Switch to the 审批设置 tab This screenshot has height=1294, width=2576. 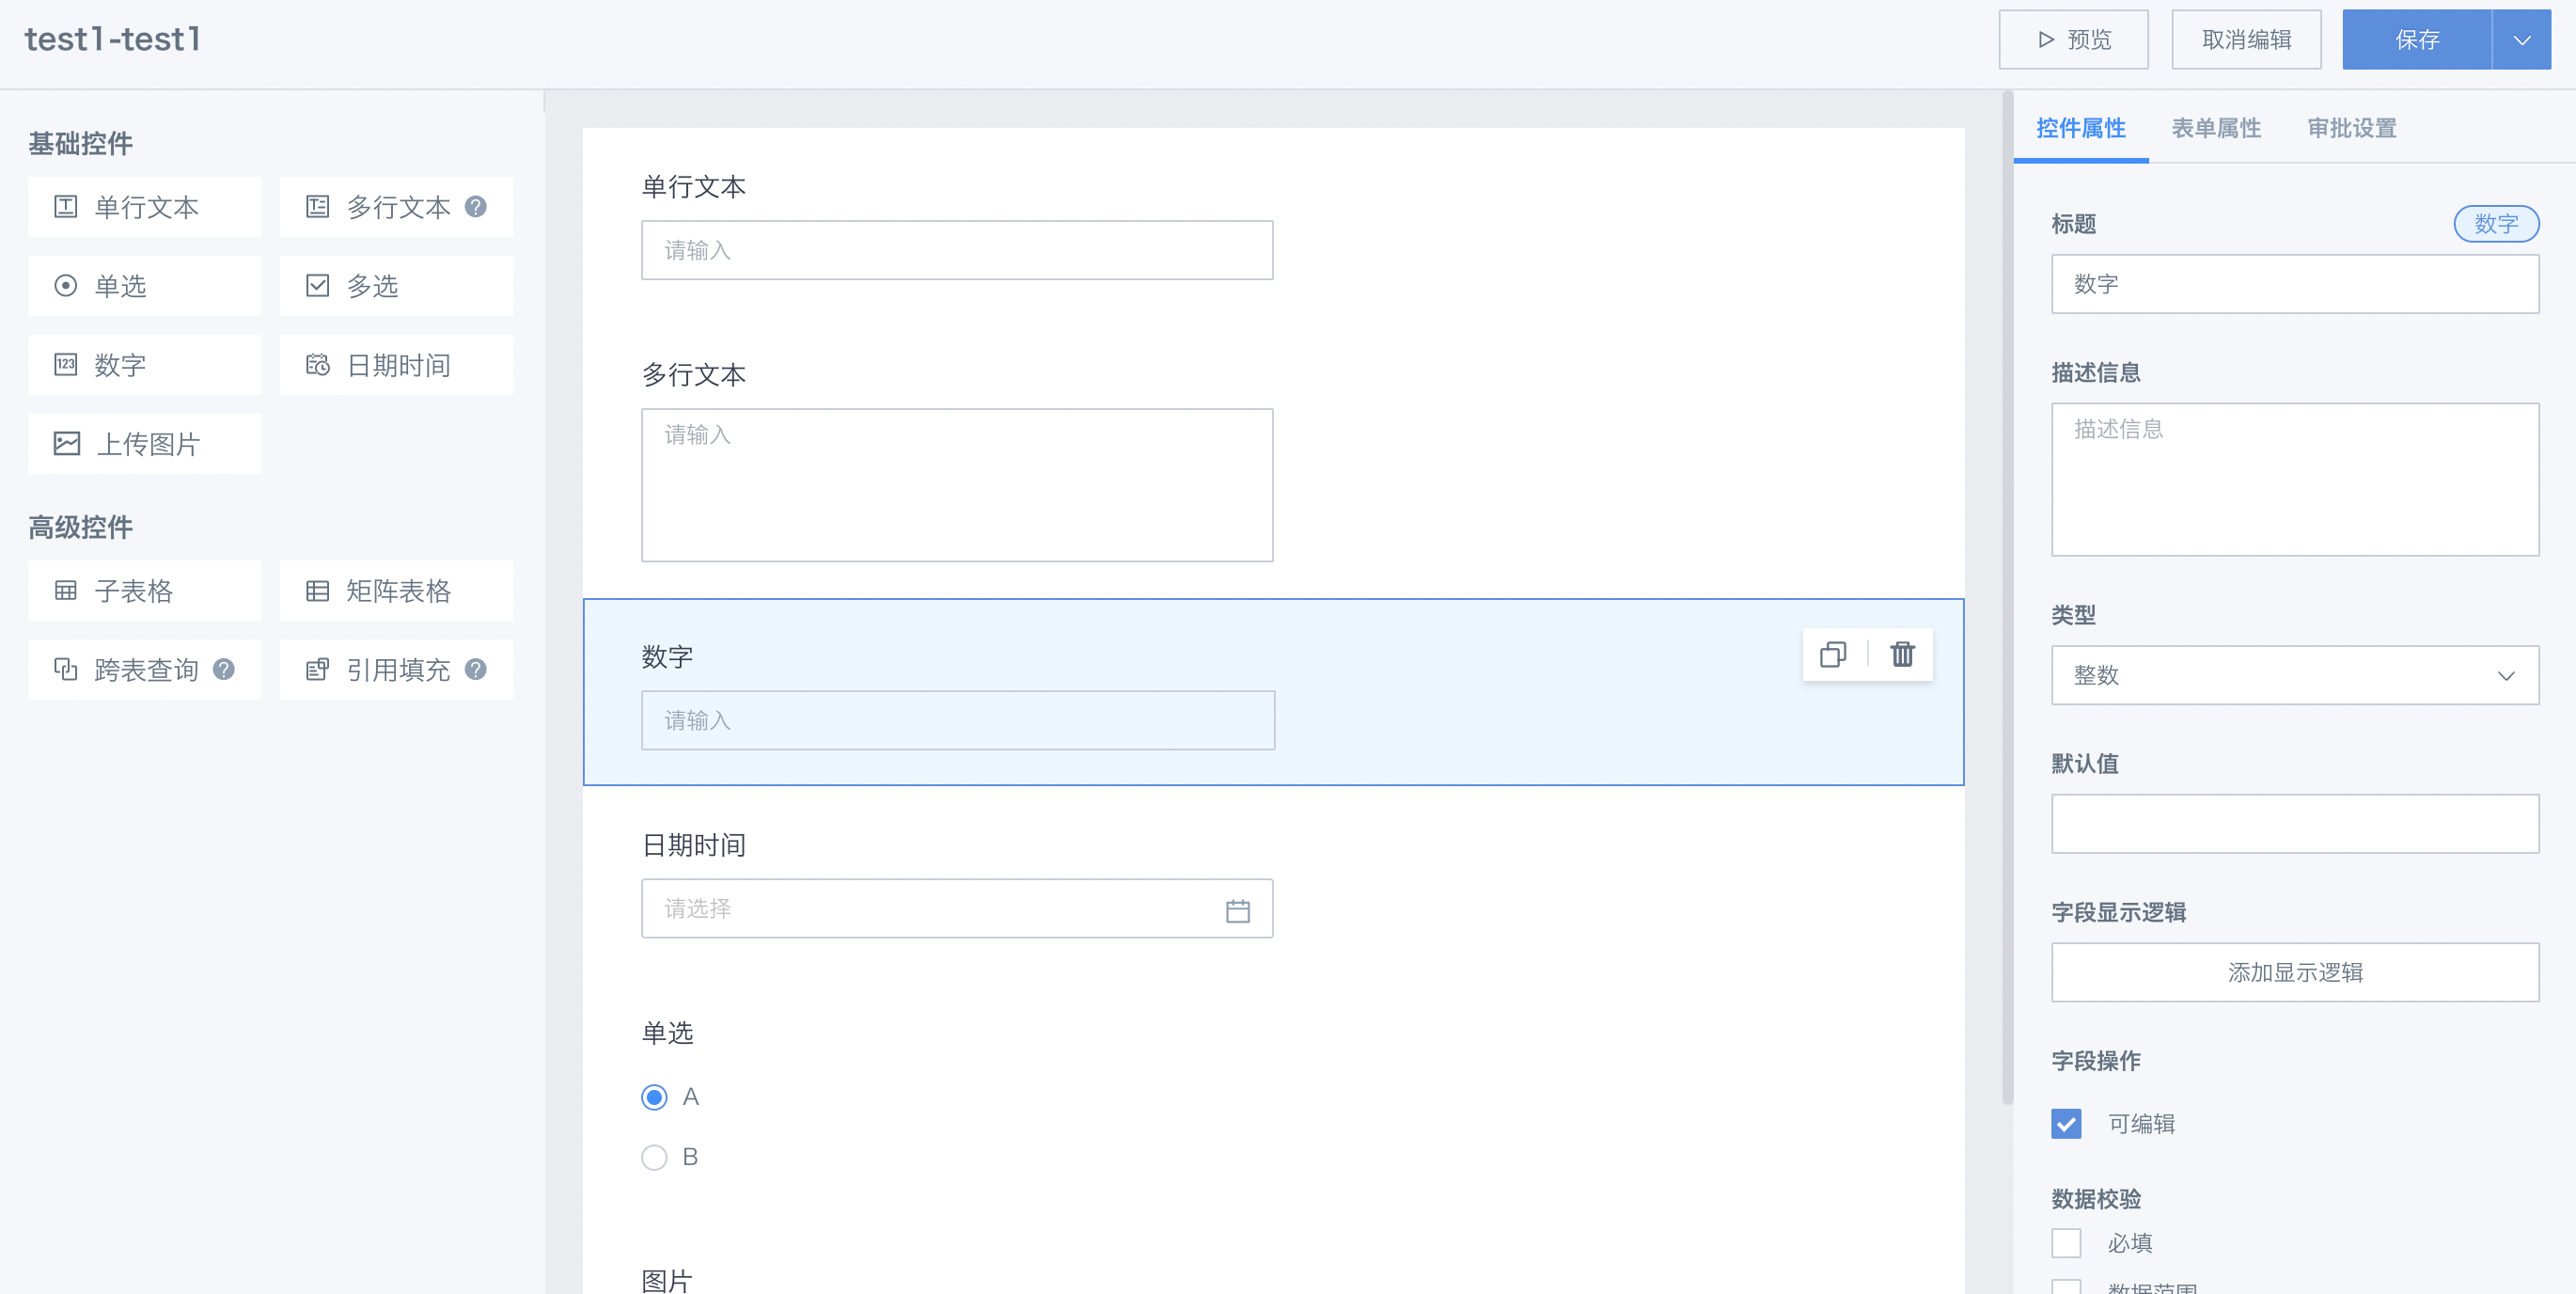[2352, 128]
